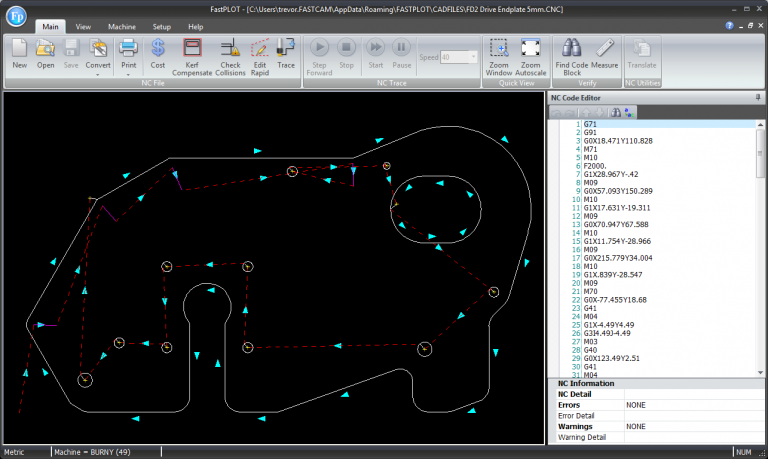The height and width of the screenshot is (459, 768).
Task: Open the Machine ribbon tab
Action: pyautogui.click(x=122, y=26)
